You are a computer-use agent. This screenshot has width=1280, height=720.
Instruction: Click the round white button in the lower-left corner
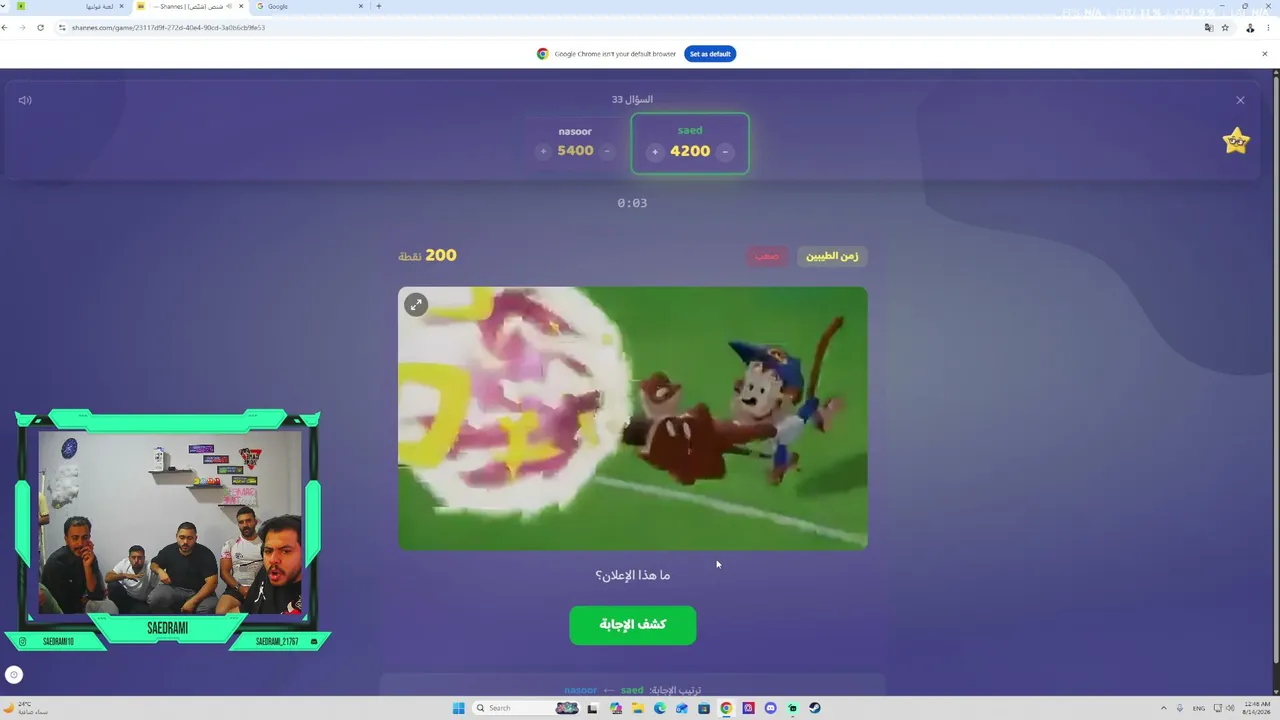[14, 675]
